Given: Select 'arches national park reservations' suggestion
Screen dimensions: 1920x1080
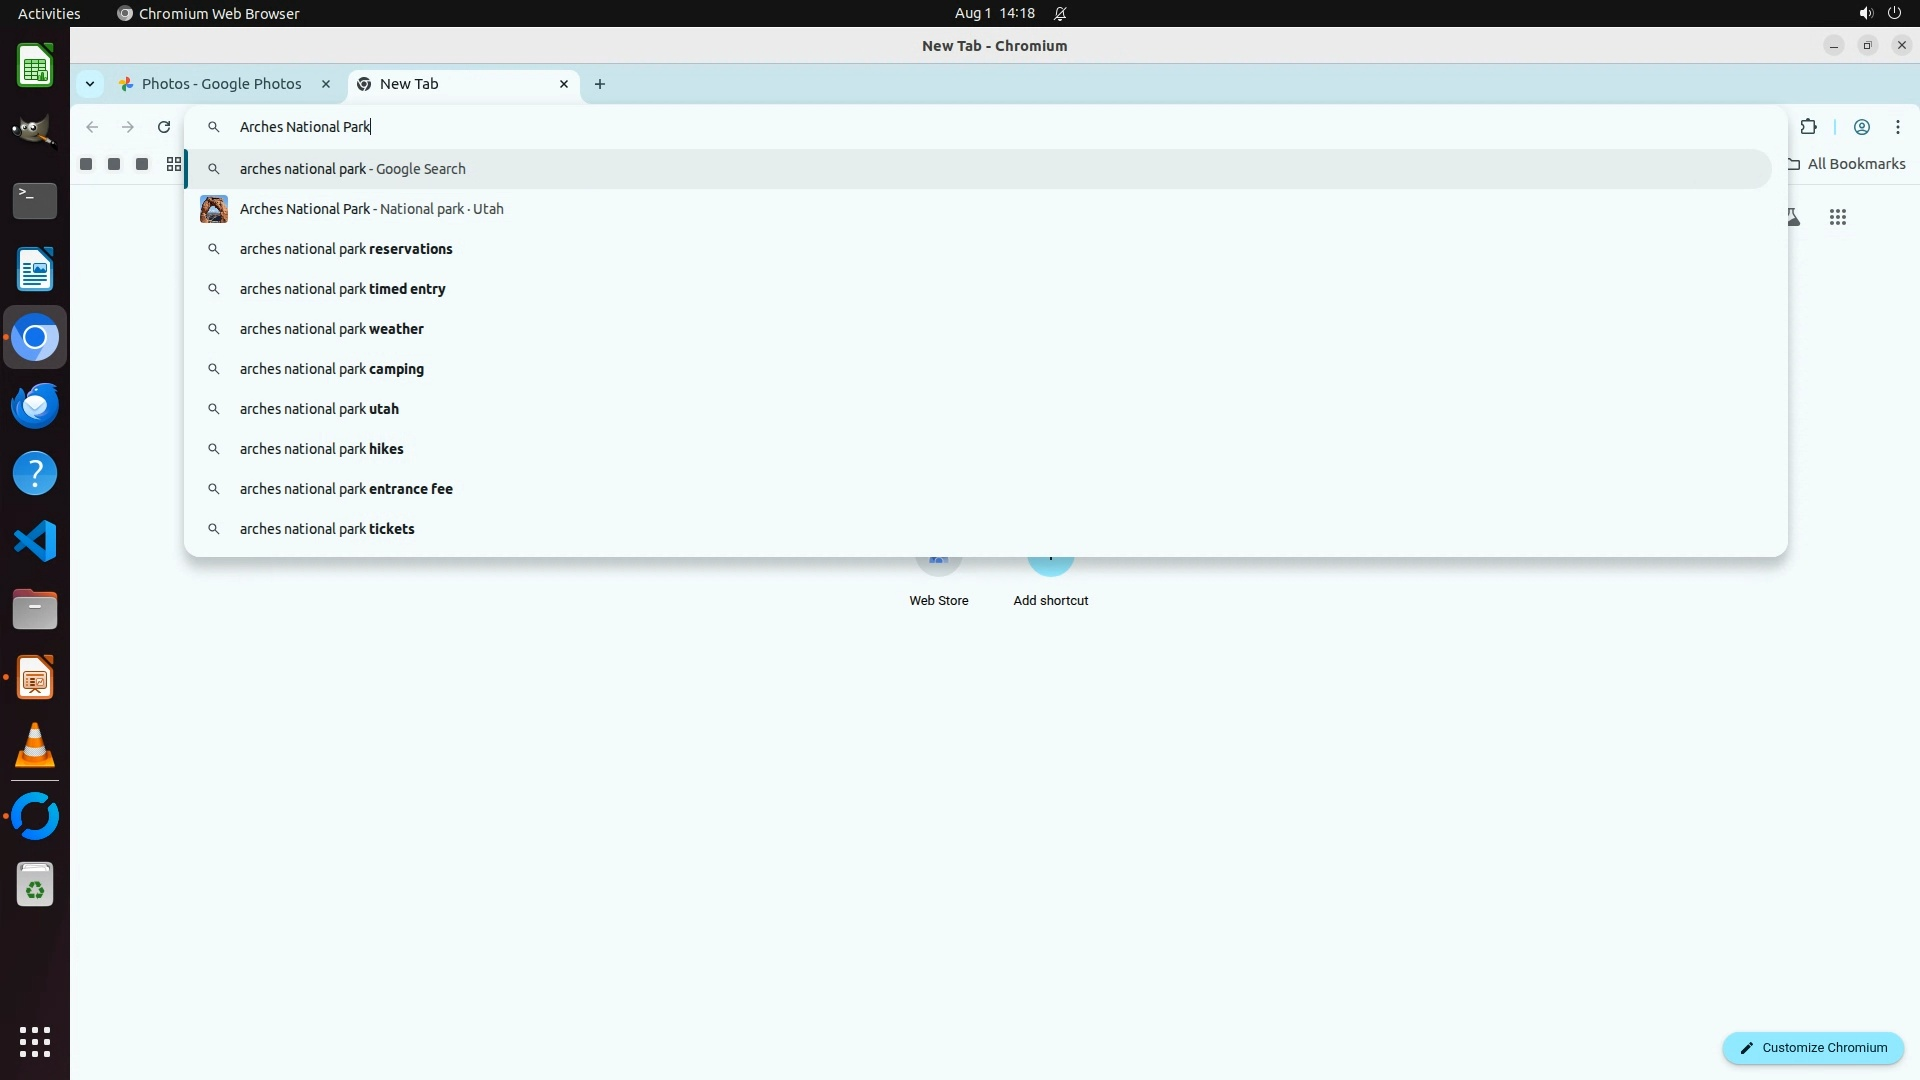Looking at the screenshot, I should [346, 249].
